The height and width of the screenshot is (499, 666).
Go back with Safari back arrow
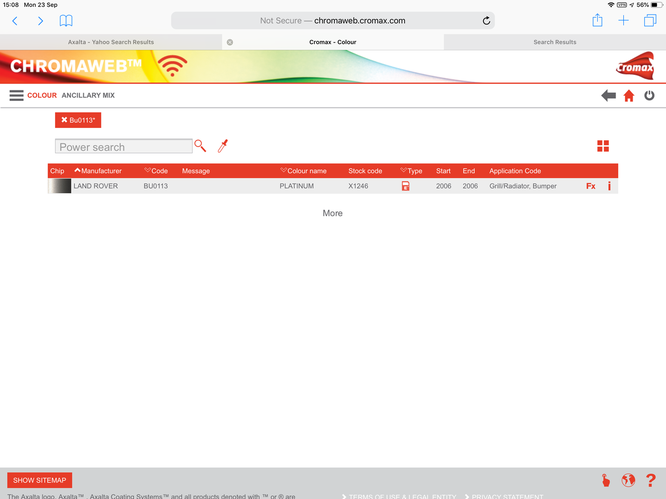click(x=15, y=21)
